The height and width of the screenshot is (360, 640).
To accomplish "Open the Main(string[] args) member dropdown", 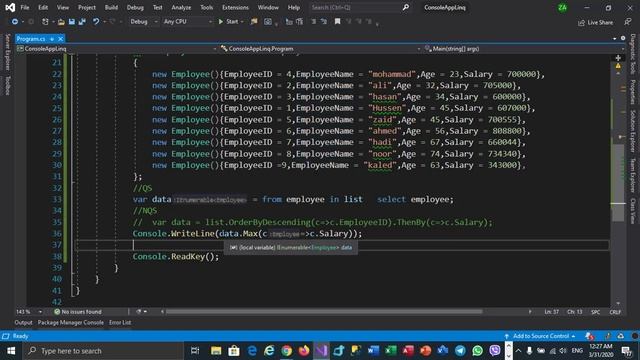I will pyautogui.click(x=524, y=49).
